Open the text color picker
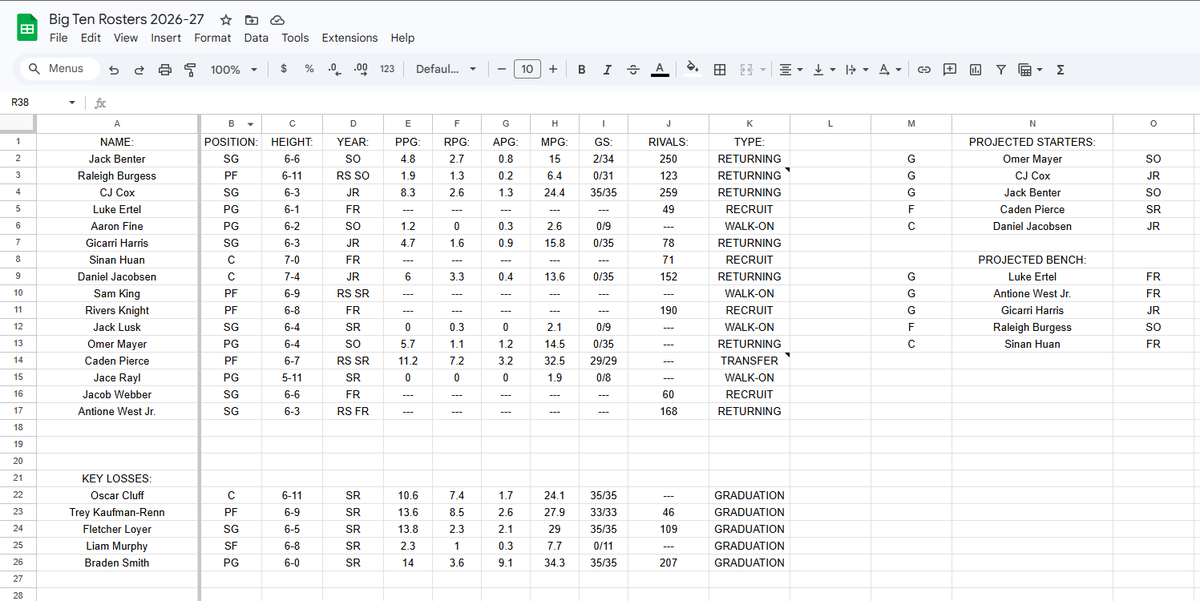Viewport: 1200px width, 601px height. [659, 70]
